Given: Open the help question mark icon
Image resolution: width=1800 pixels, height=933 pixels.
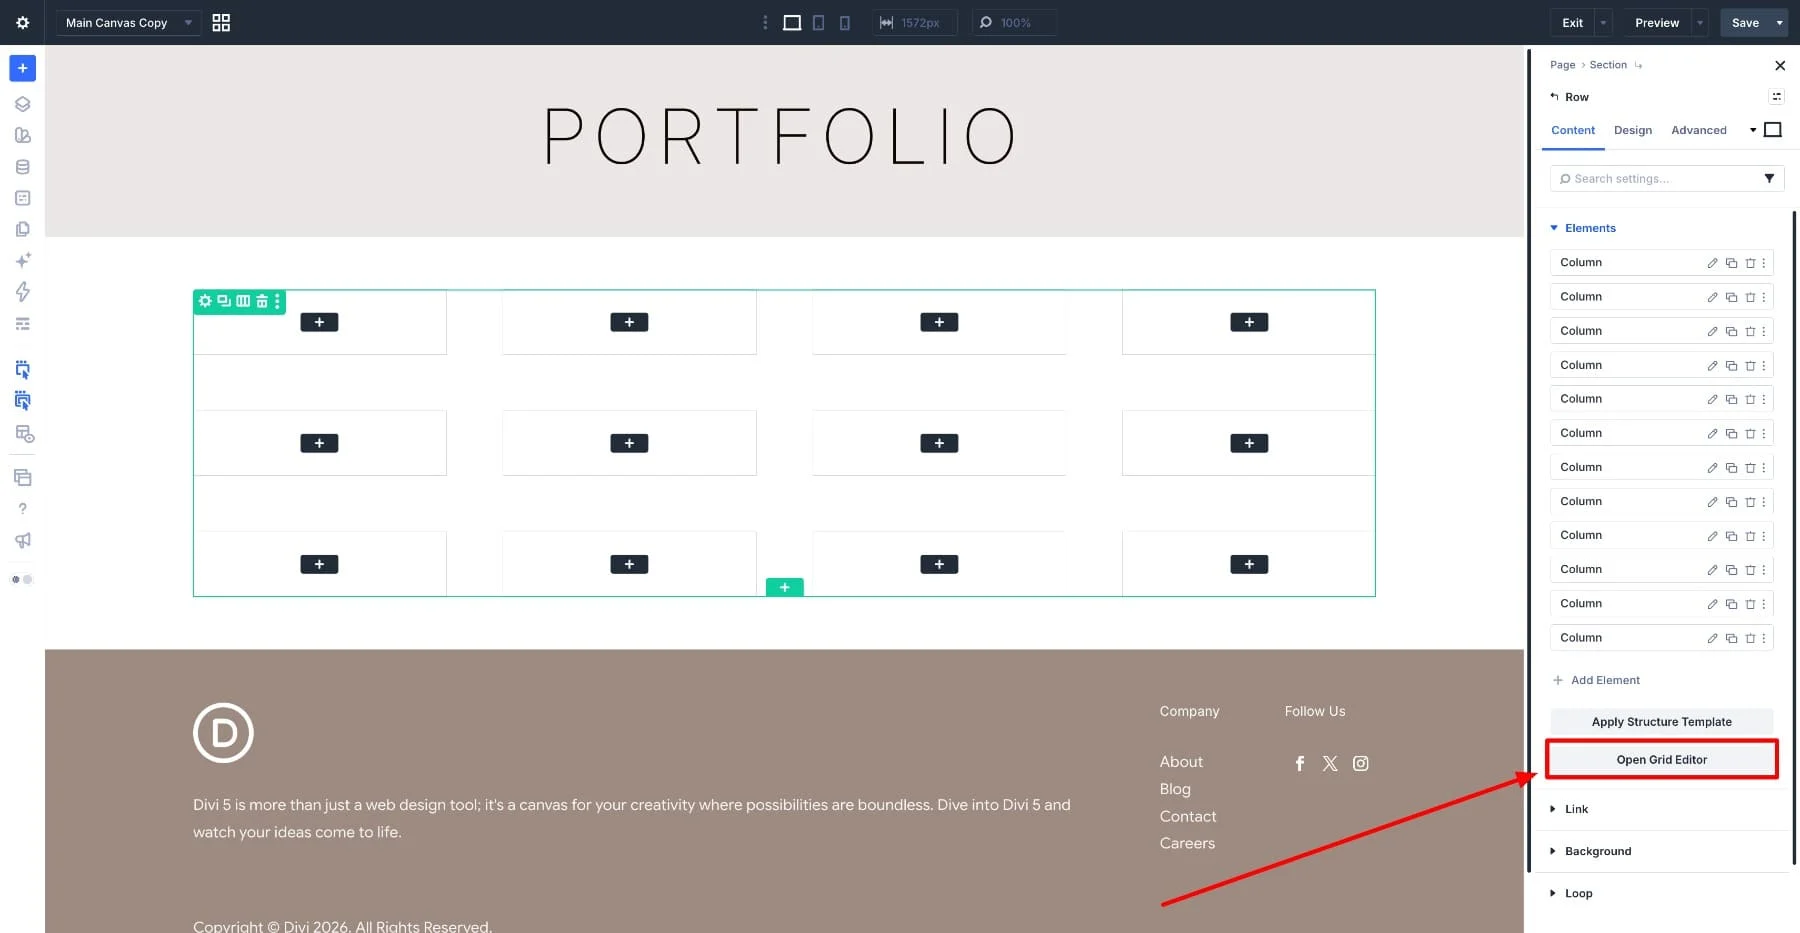Looking at the screenshot, I should pos(22,509).
